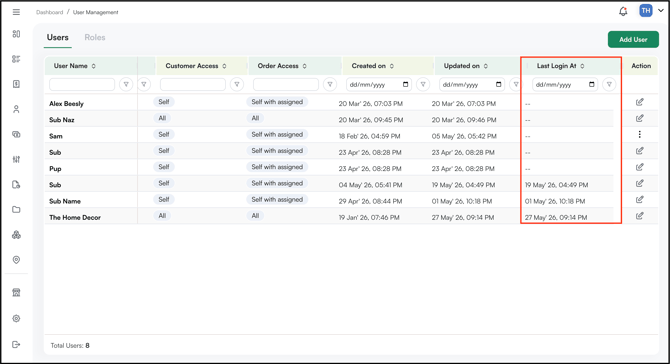Click the '18 Feb' 26, 04:59 PM' created date
This screenshot has height=364, width=670.
370,136
